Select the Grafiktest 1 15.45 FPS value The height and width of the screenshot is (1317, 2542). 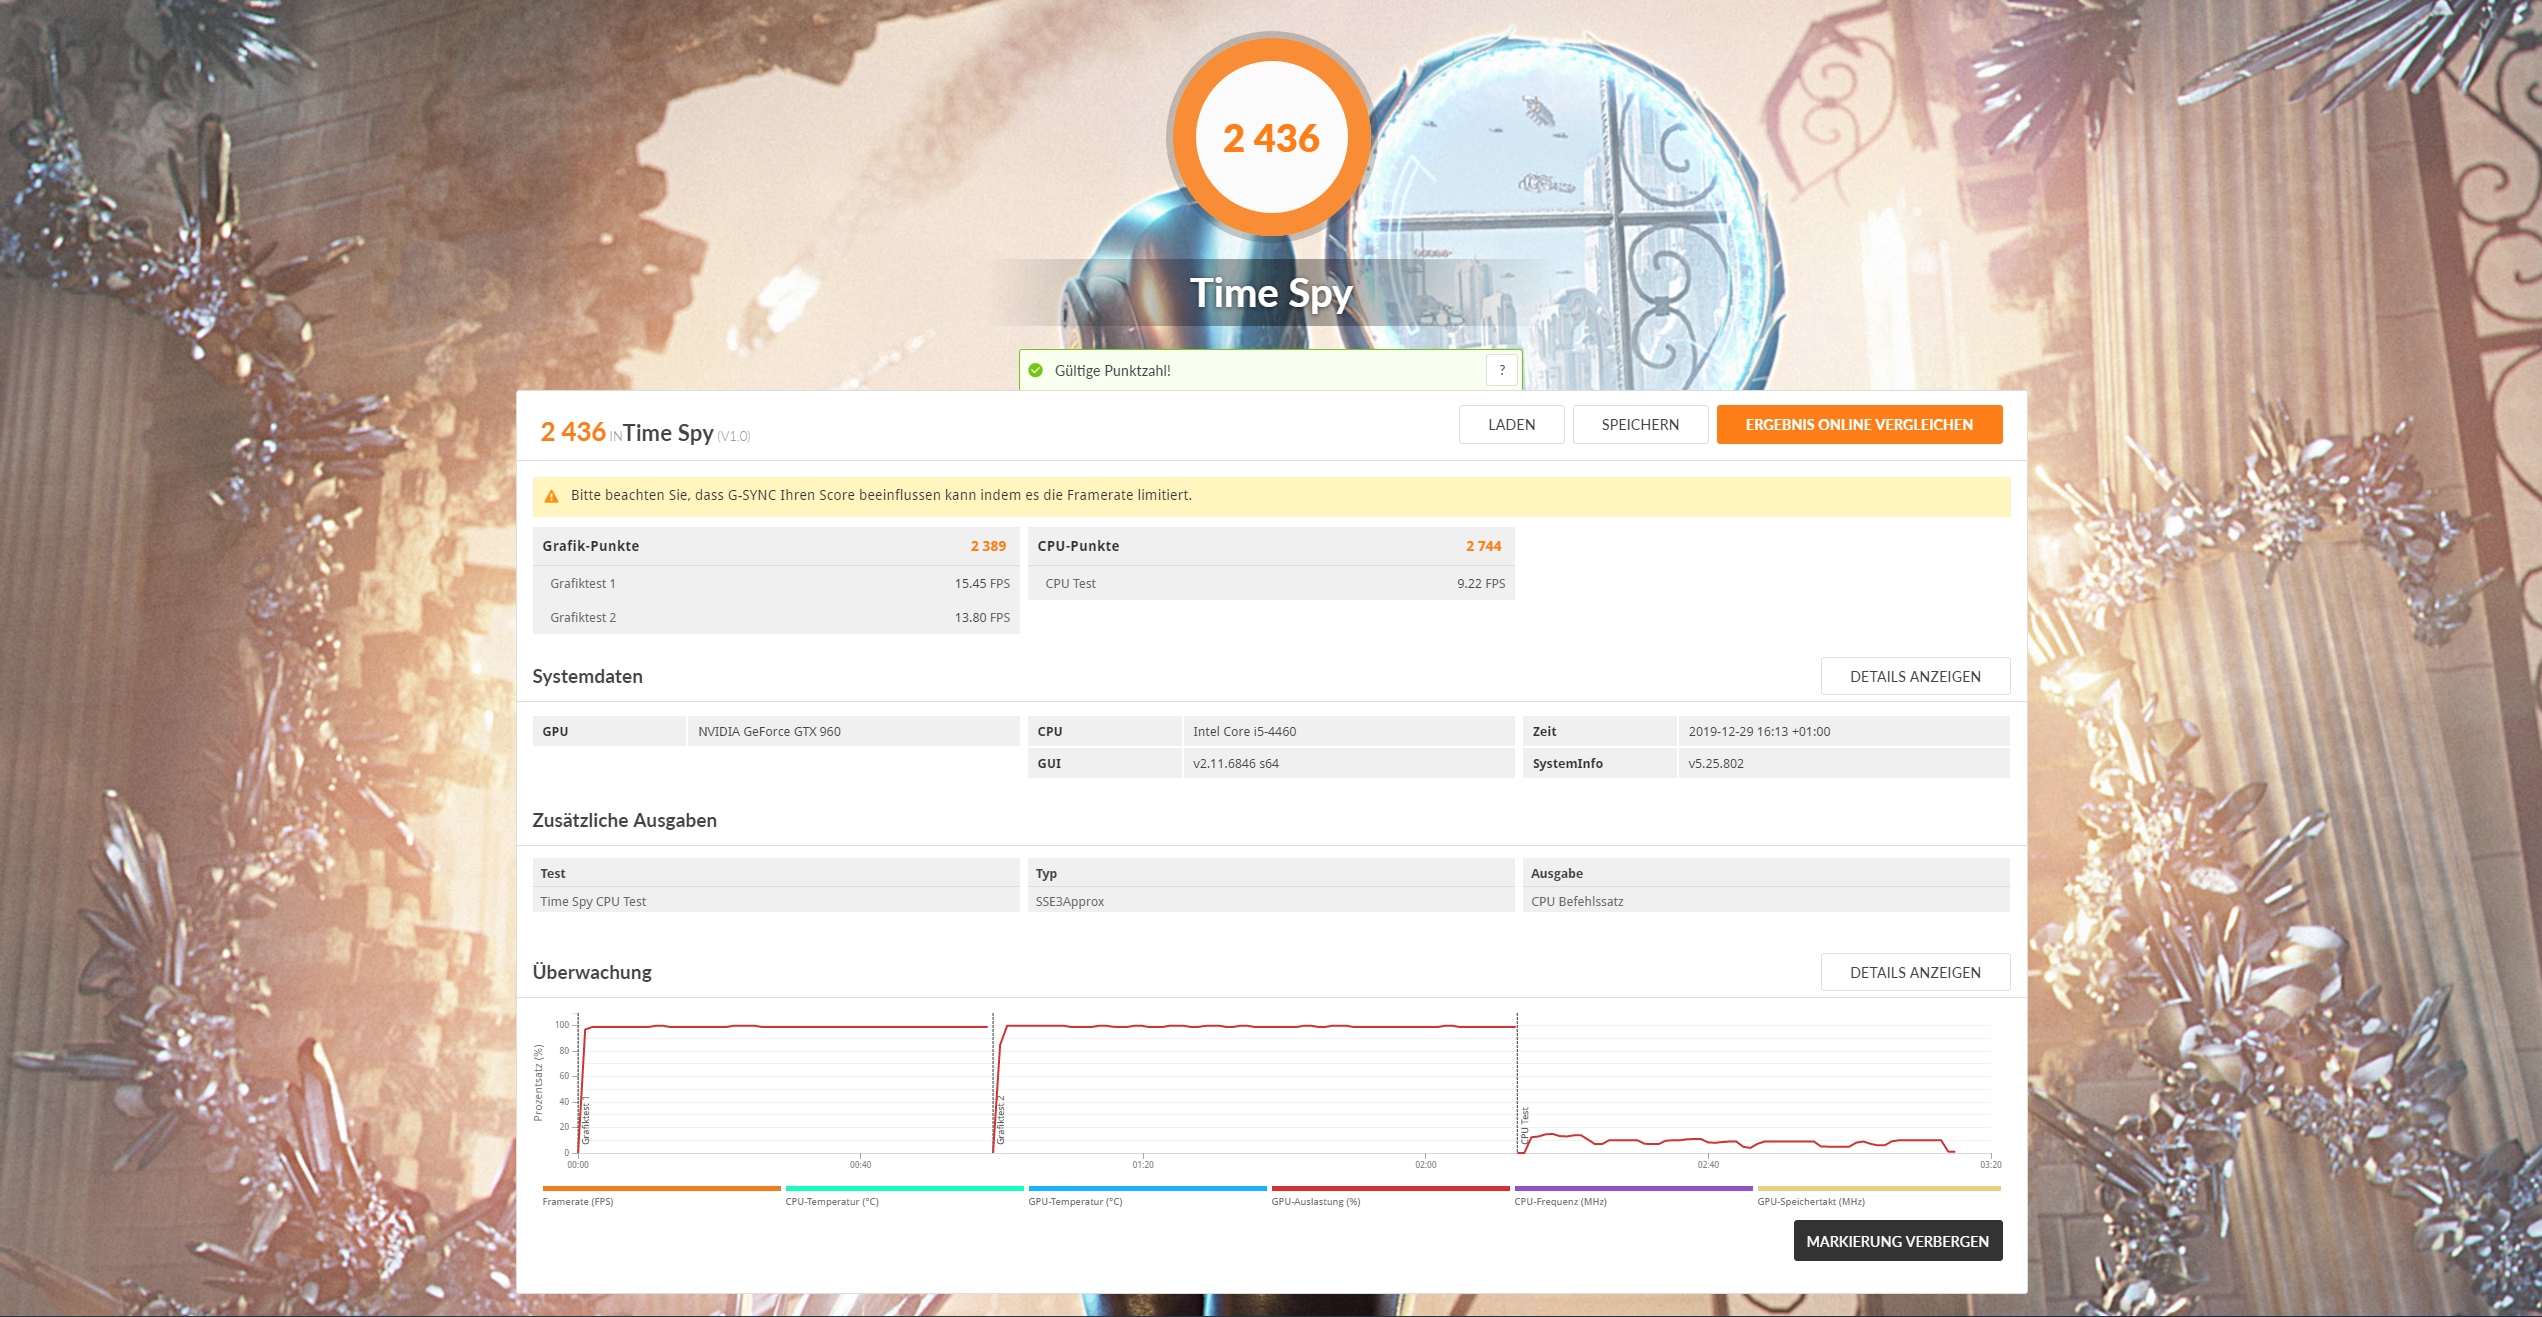click(982, 583)
